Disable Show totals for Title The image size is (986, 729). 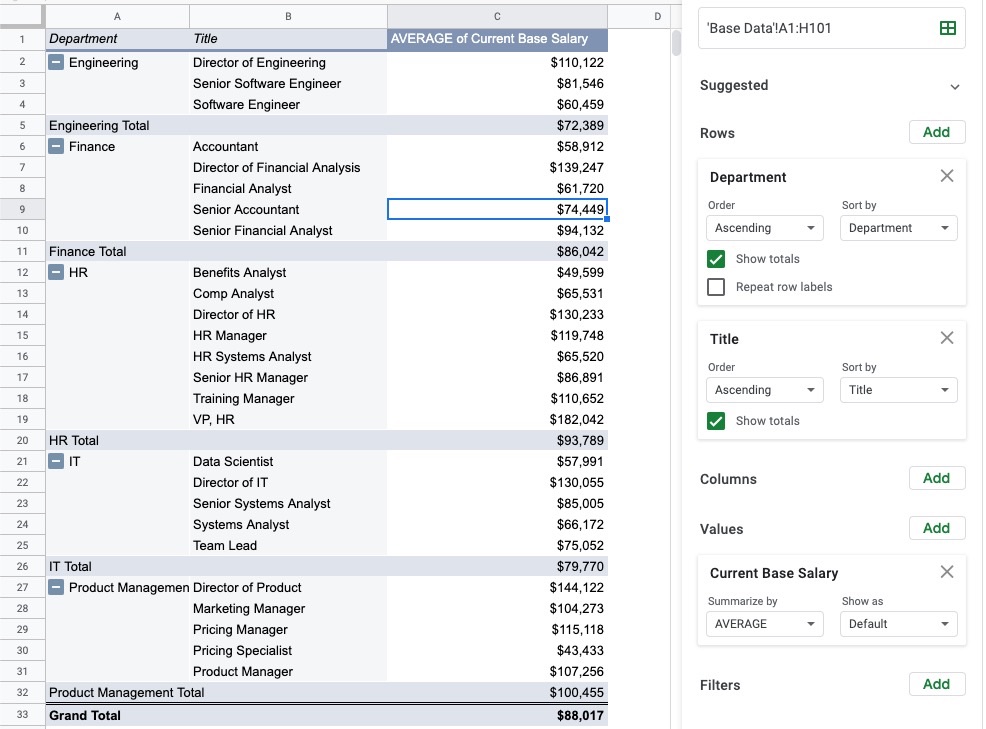pyautogui.click(x=715, y=421)
